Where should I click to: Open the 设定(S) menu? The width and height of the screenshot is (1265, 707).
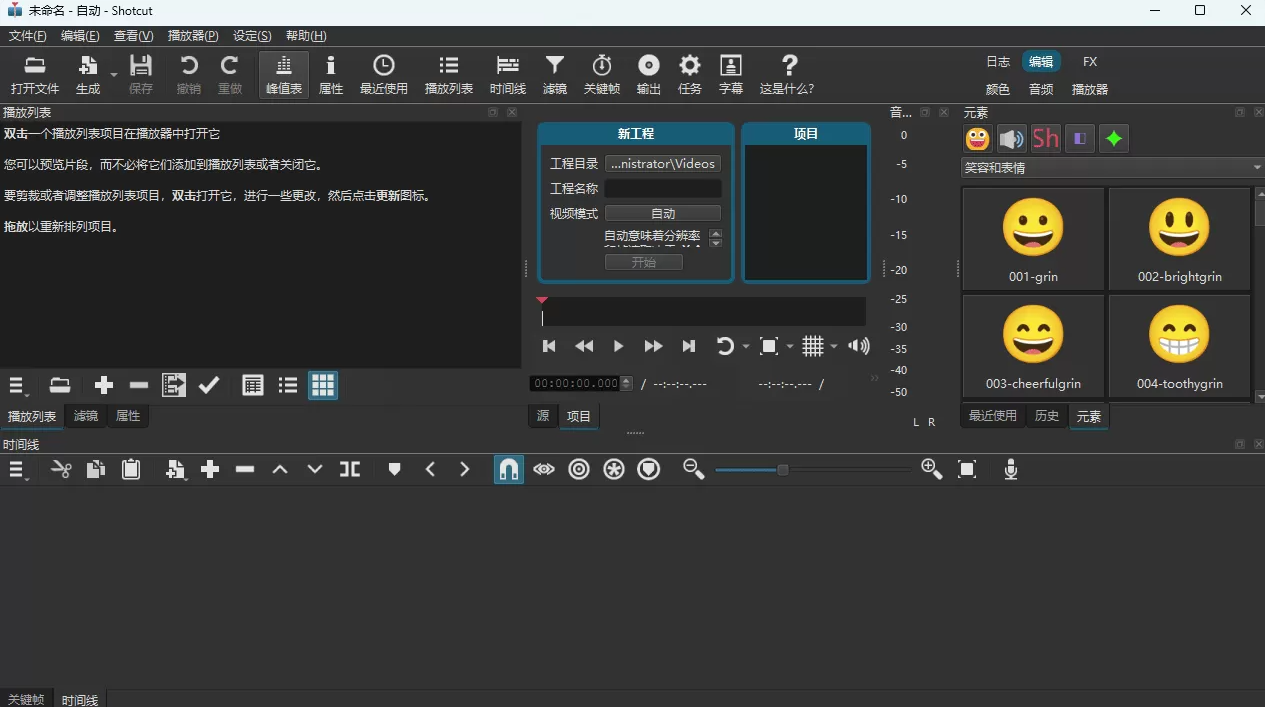pos(252,36)
